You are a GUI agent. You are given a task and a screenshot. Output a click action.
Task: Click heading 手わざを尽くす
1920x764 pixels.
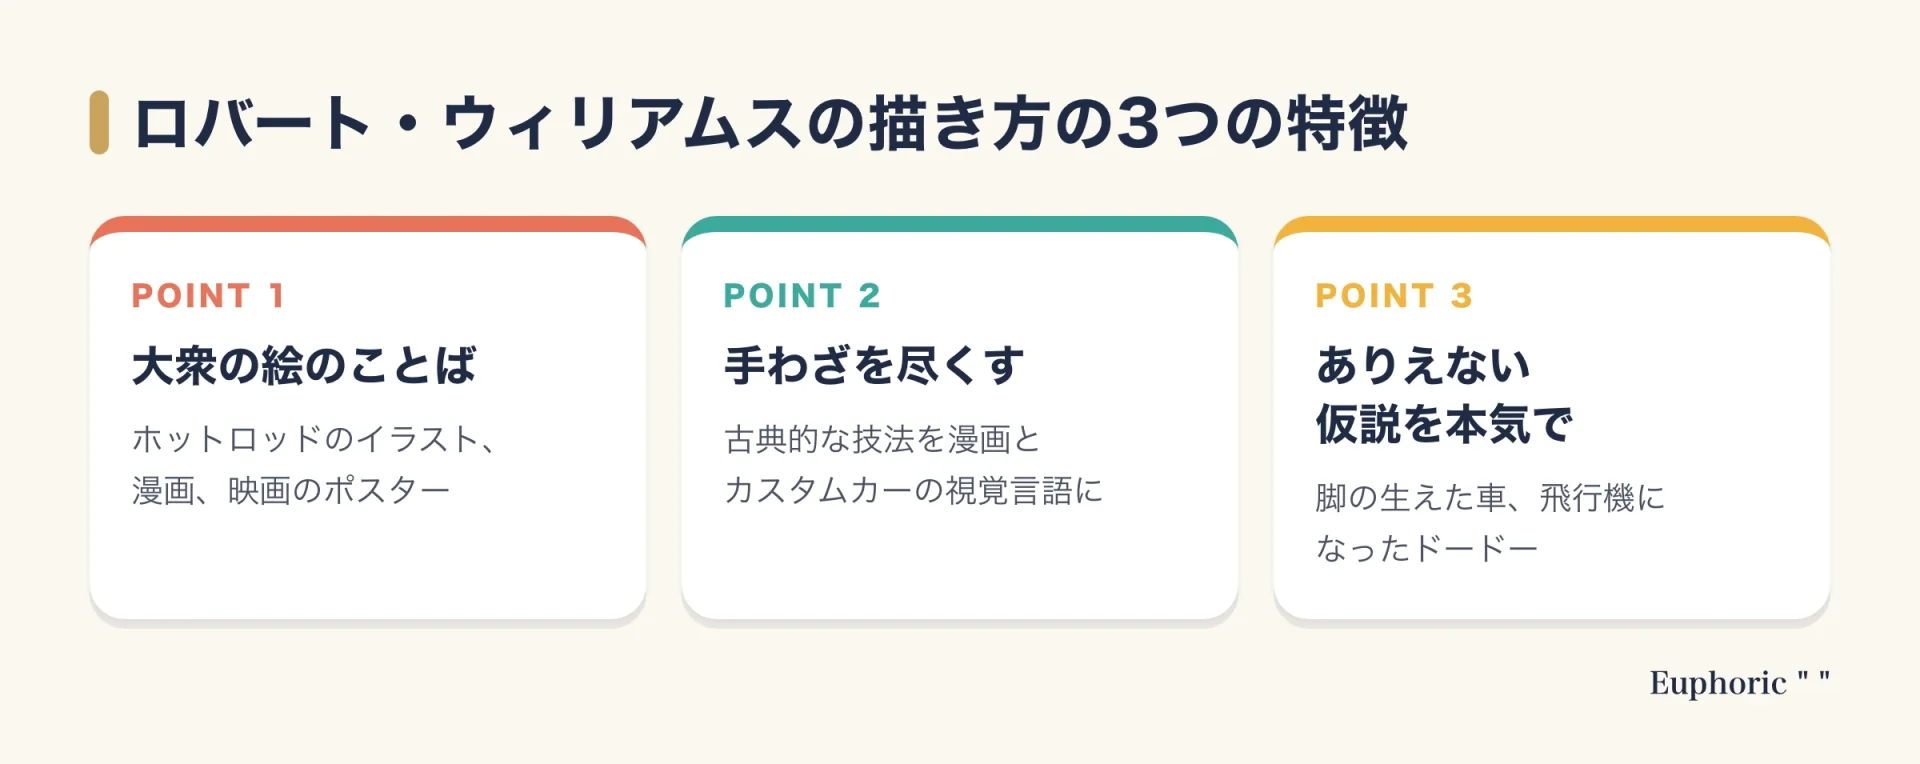[874, 366]
